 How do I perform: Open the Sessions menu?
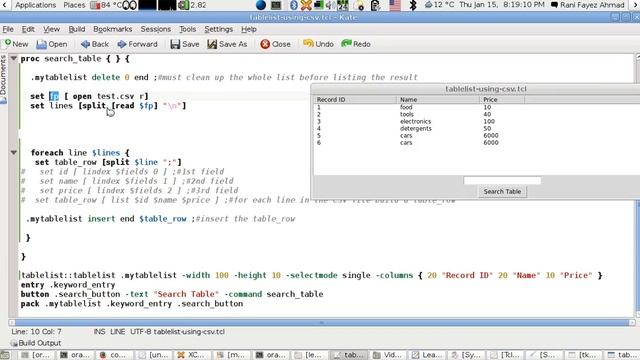pos(156,29)
